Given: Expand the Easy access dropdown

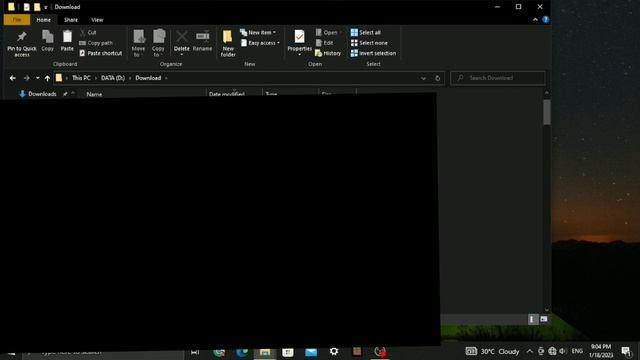Looking at the screenshot, I should tap(260, 43).
